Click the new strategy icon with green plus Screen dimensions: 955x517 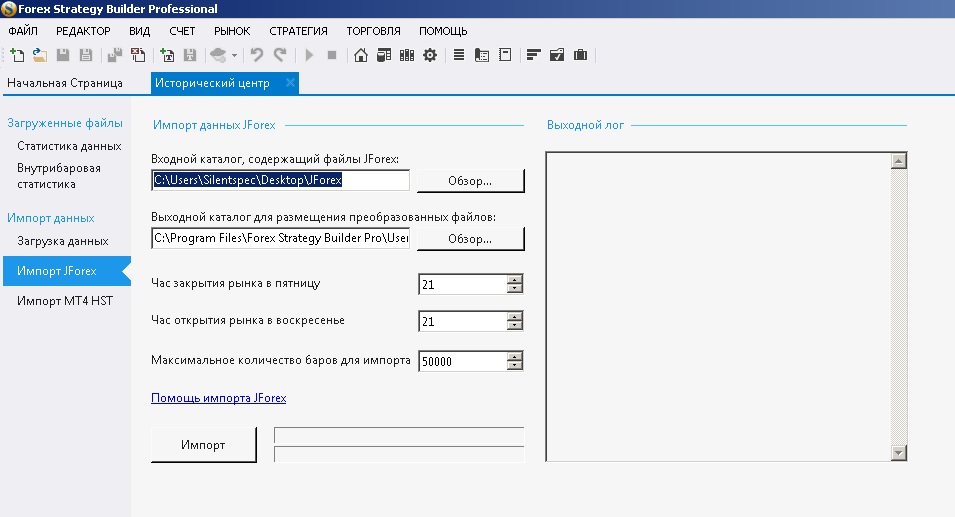(x=17, y=55)
